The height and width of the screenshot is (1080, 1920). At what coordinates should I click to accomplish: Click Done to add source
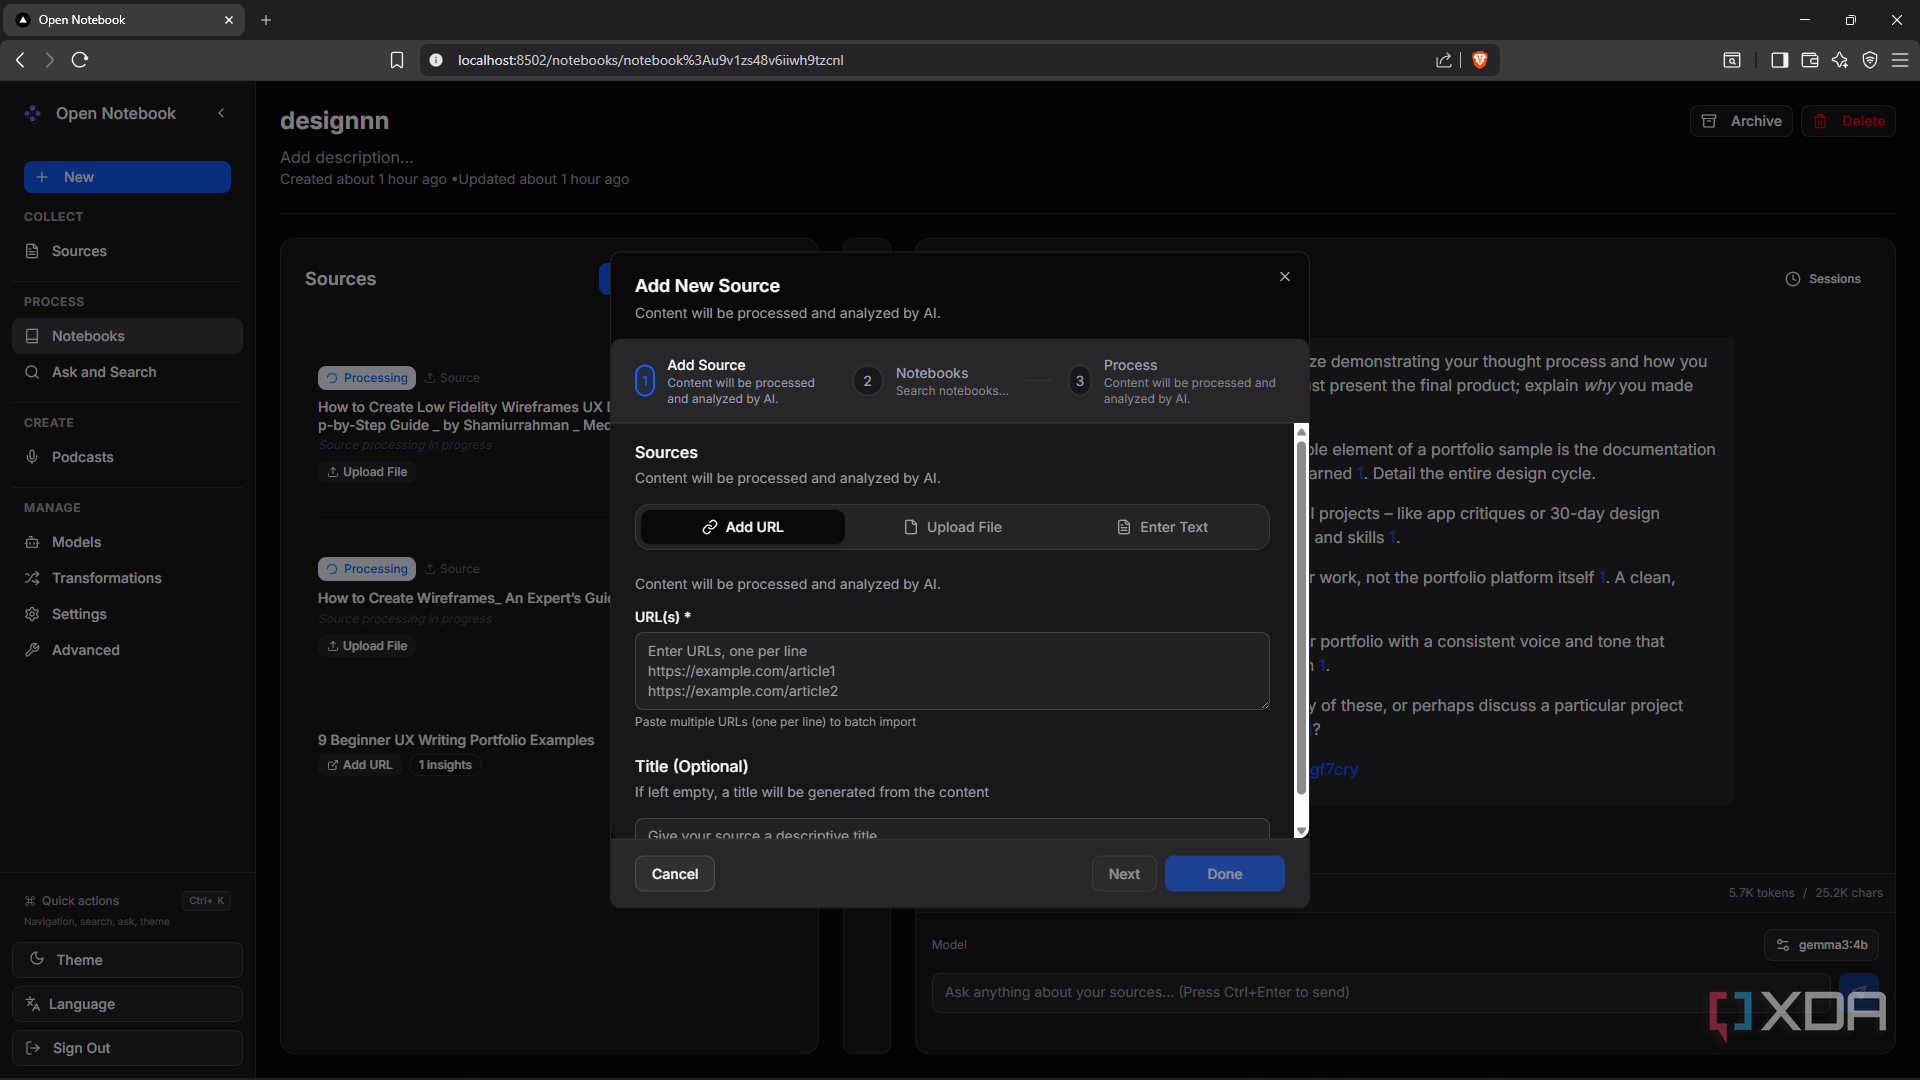click(1225, 874)
